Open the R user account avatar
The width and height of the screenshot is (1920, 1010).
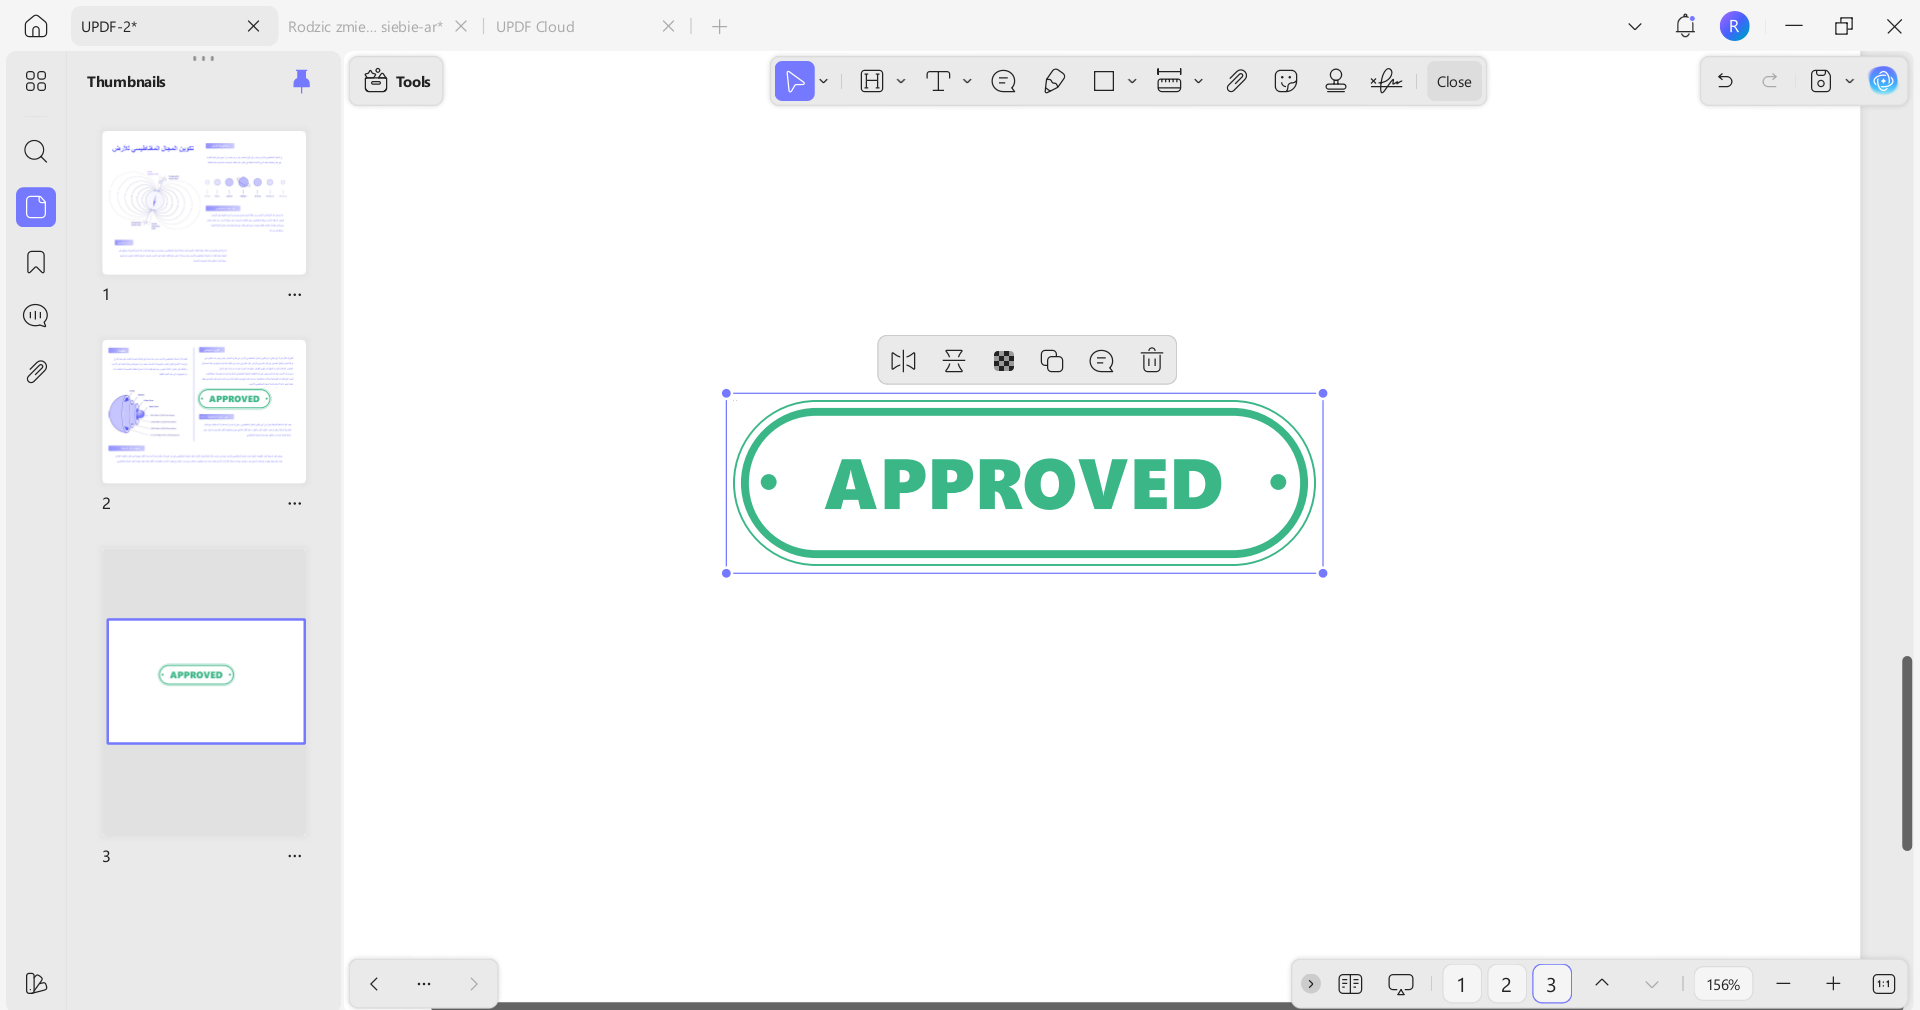(x=1735, y=27)
